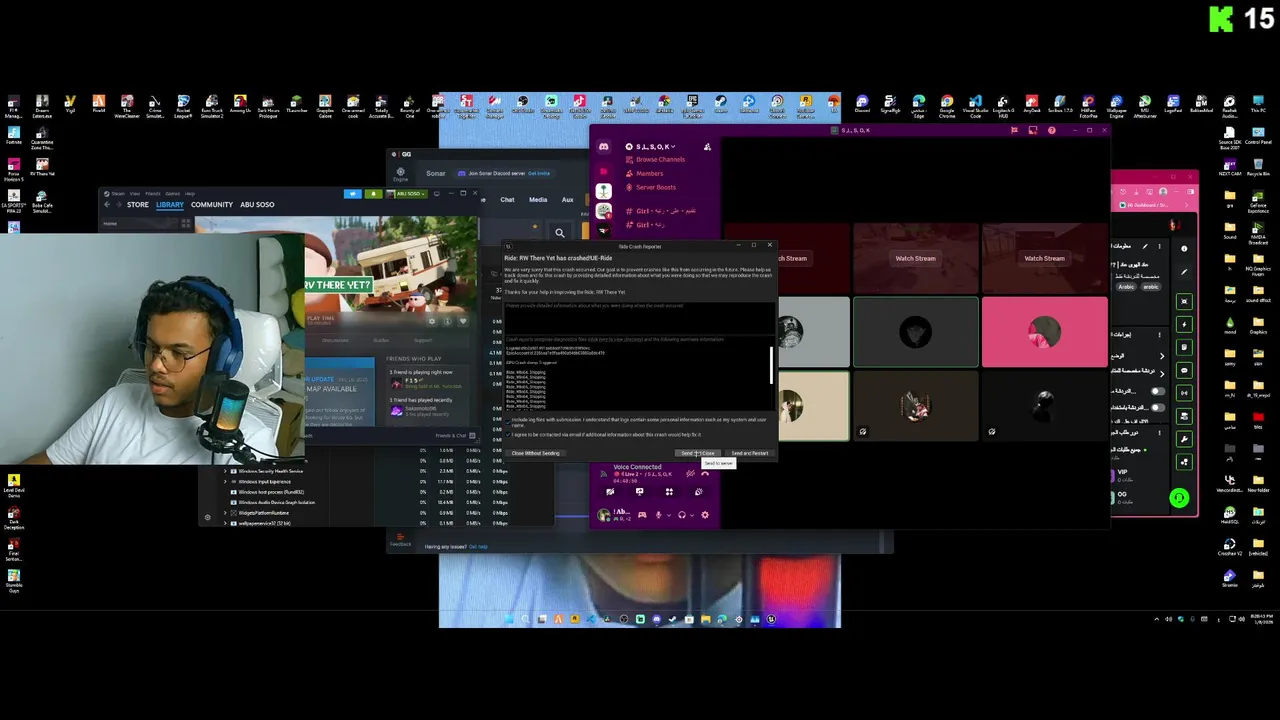Select the green-outlined dark participant tile
Viewport: 1280px width, 720px height.
[915, 332]
